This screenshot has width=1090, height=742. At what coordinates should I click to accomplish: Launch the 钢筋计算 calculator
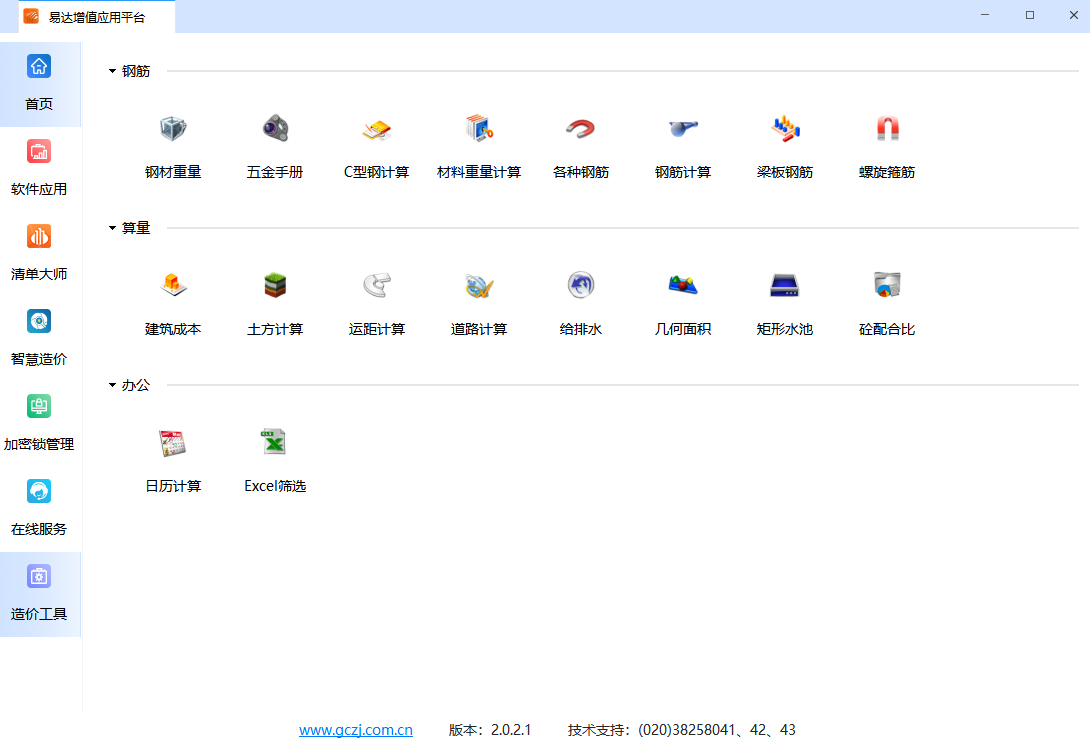tap(683, 146)
